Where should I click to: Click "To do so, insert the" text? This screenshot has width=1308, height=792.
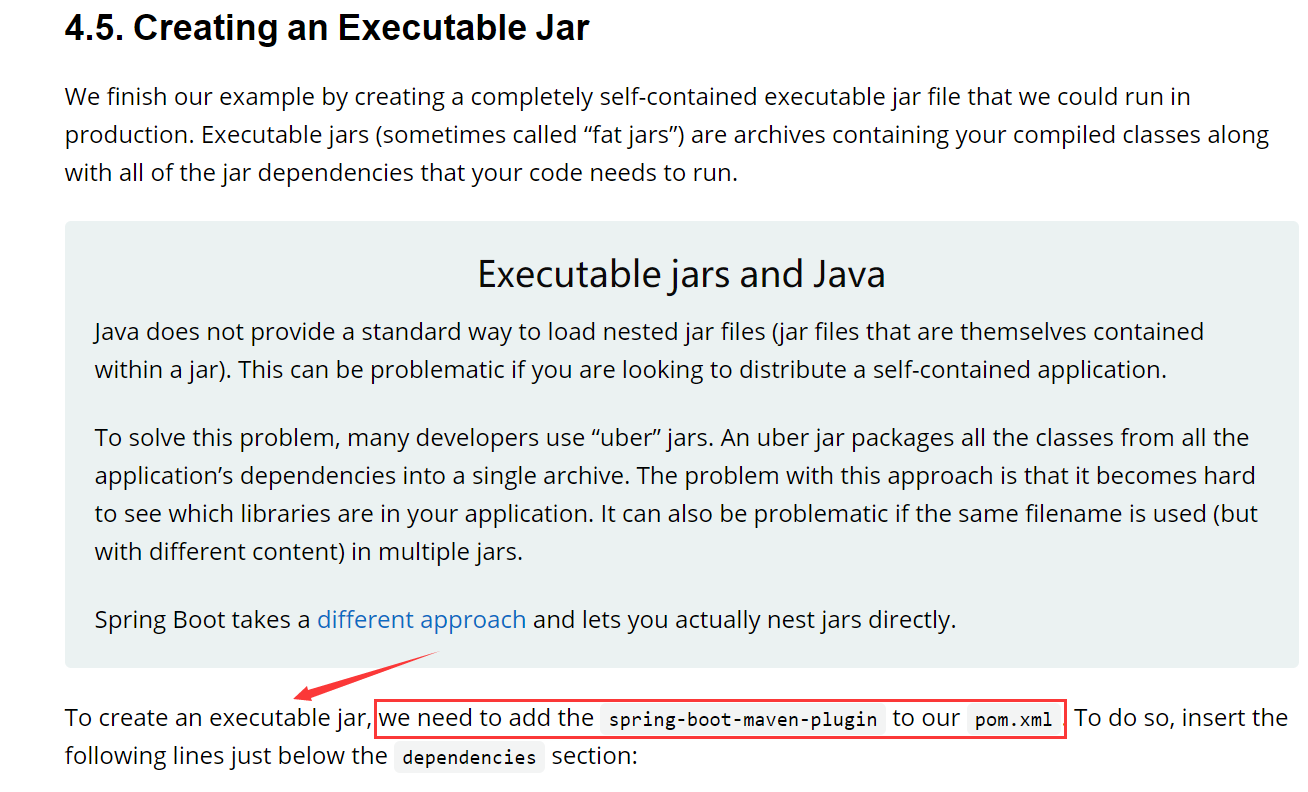coord(1181,718)
